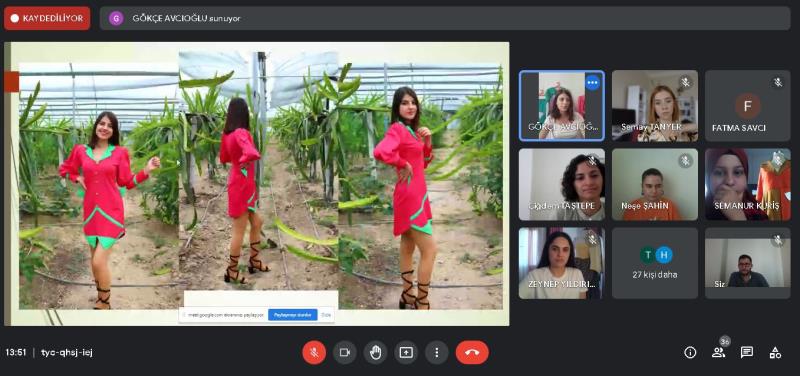This screenshot has width=800, height=376.
Task: Click the H avatar in 27 kişi daha
Action: [664, 255]
